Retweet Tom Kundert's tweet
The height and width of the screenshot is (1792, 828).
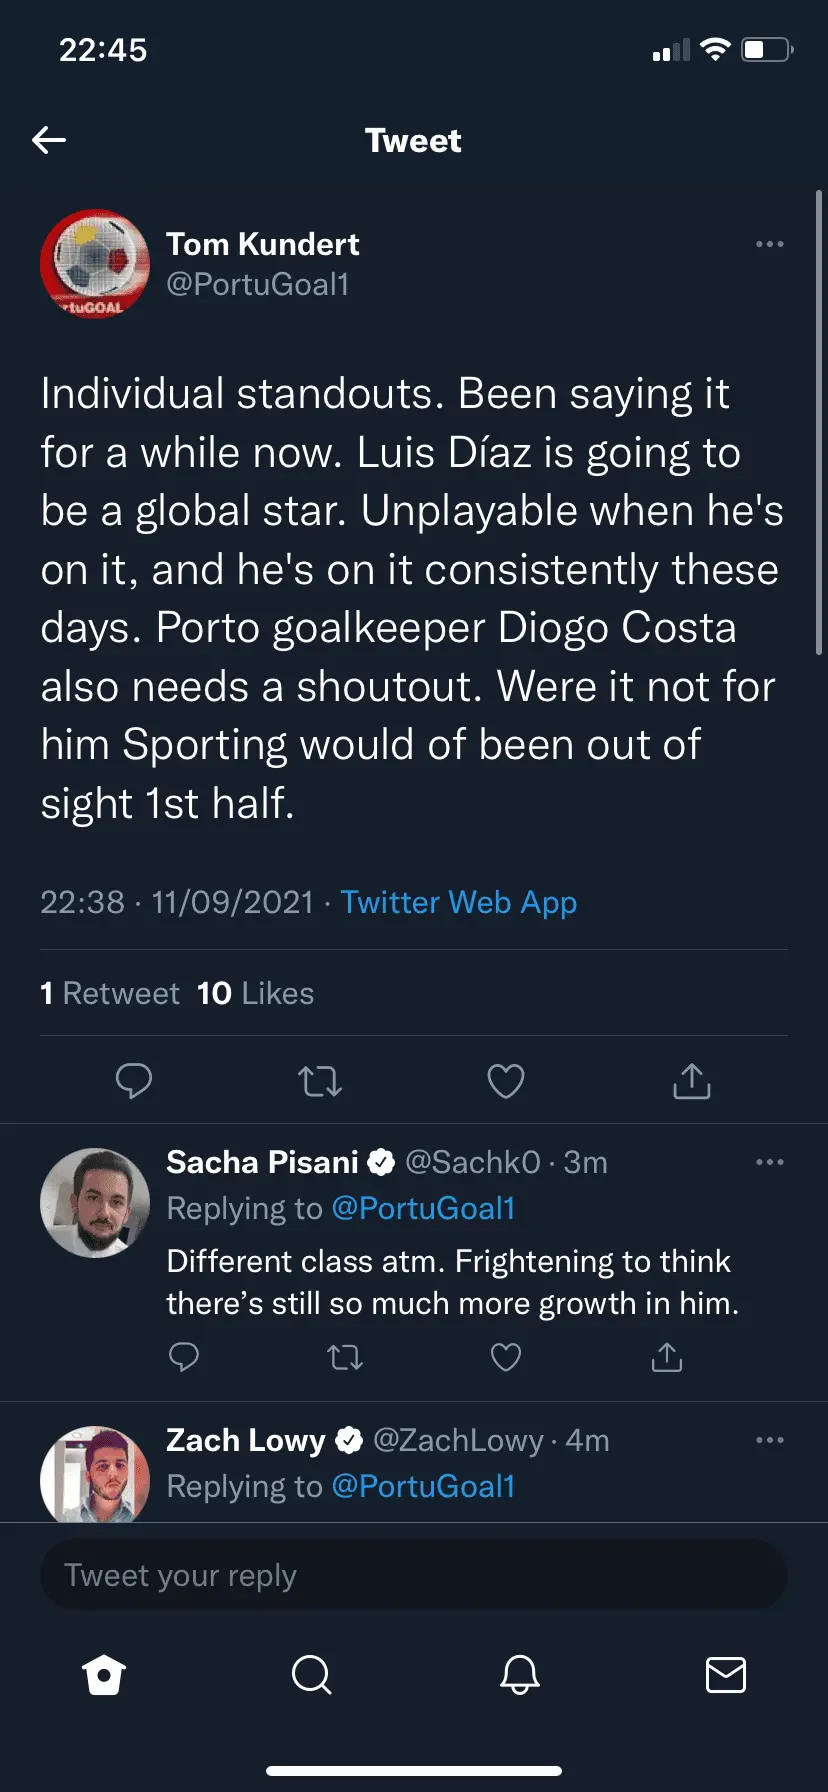[x=320, y=1081]
